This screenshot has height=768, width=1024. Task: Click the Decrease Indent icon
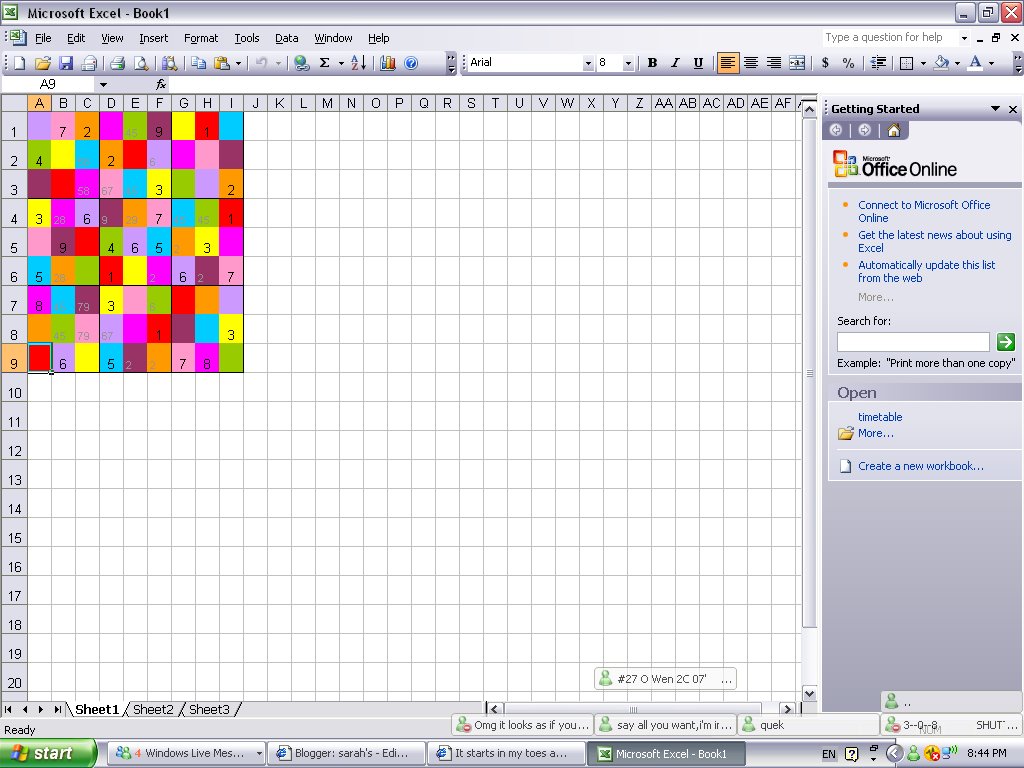click(878, 63)
